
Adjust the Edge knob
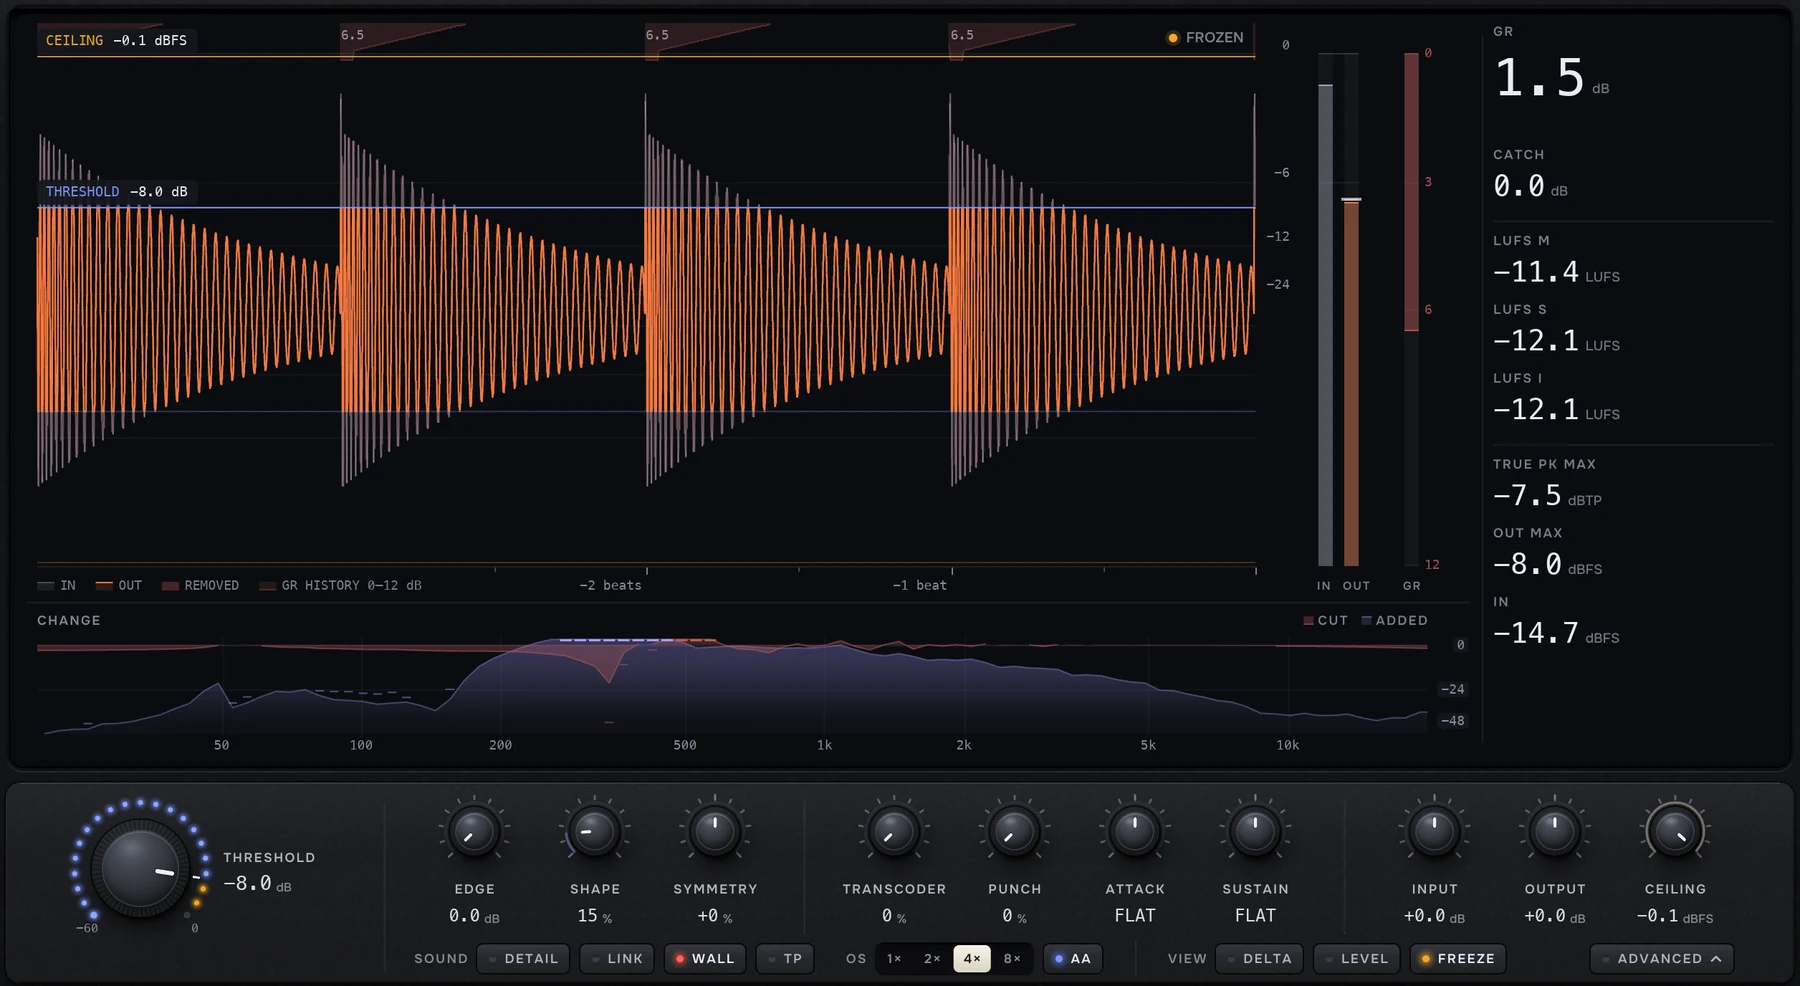click(x=474, y=832)
